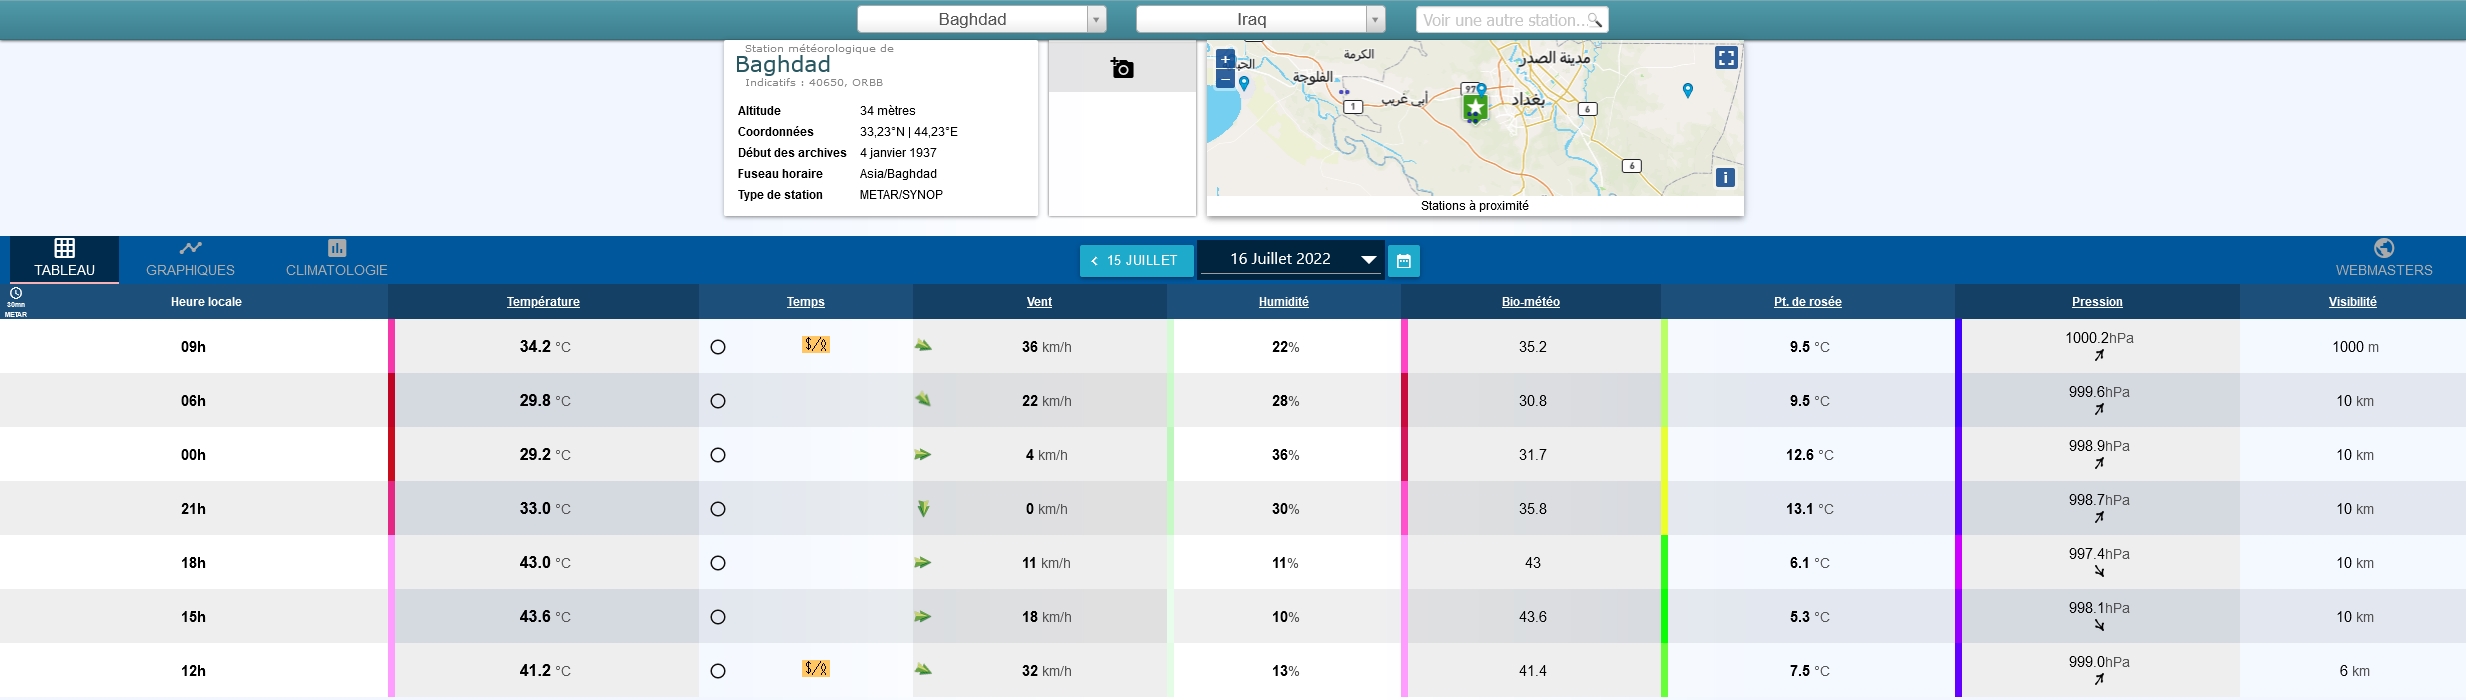Open the Webmasters section
Screen dimensions: 2466x700
tap(2384, 259)
